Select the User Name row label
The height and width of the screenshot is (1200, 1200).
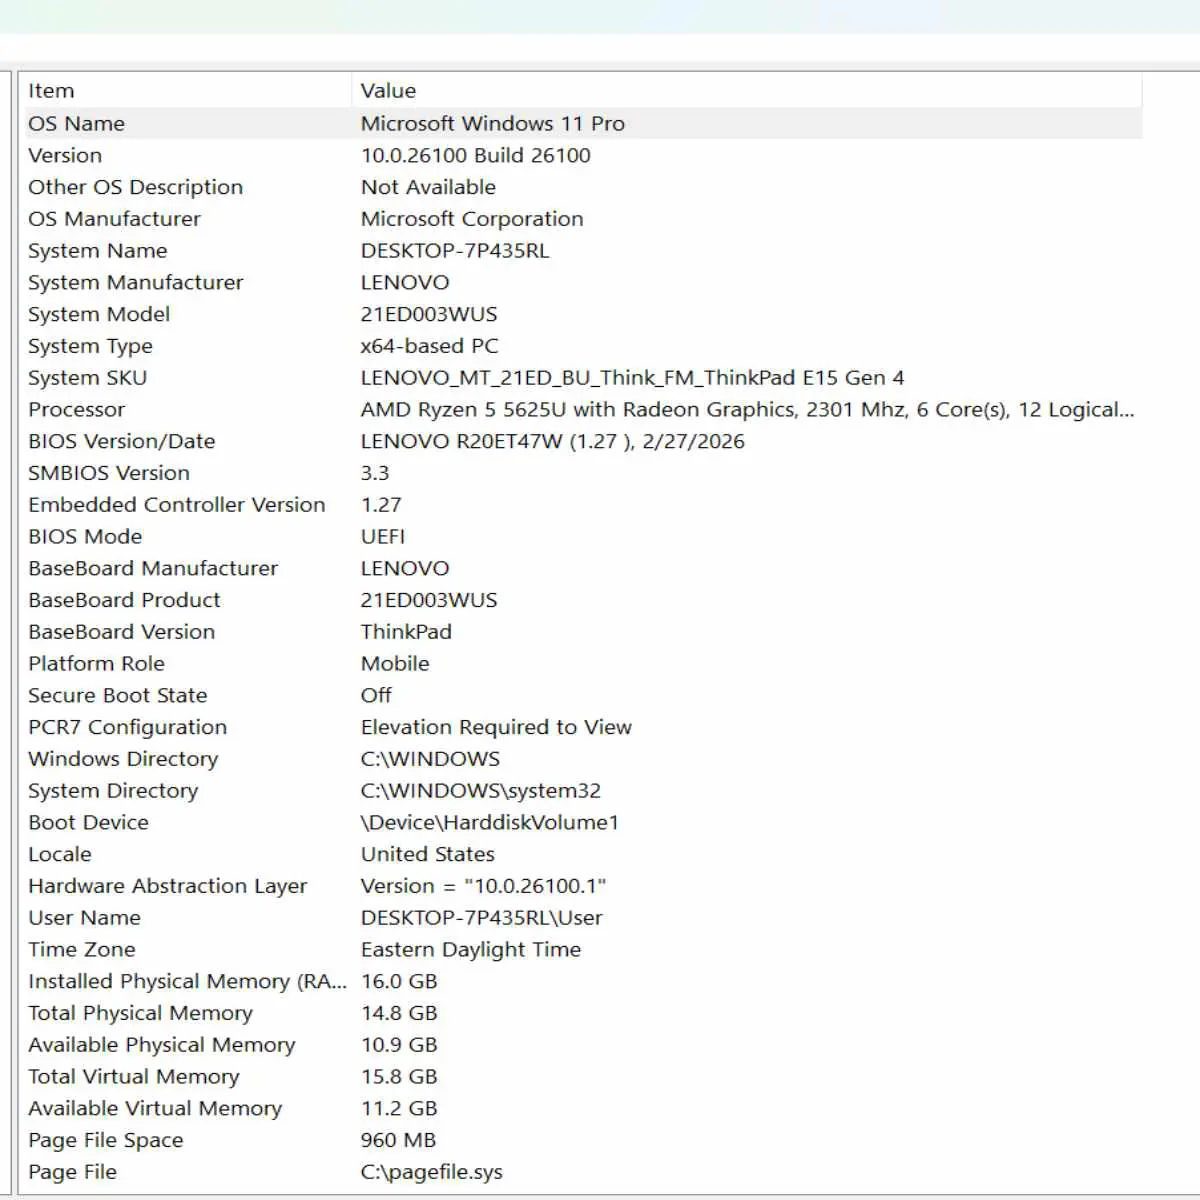click(x=84, y=918)
